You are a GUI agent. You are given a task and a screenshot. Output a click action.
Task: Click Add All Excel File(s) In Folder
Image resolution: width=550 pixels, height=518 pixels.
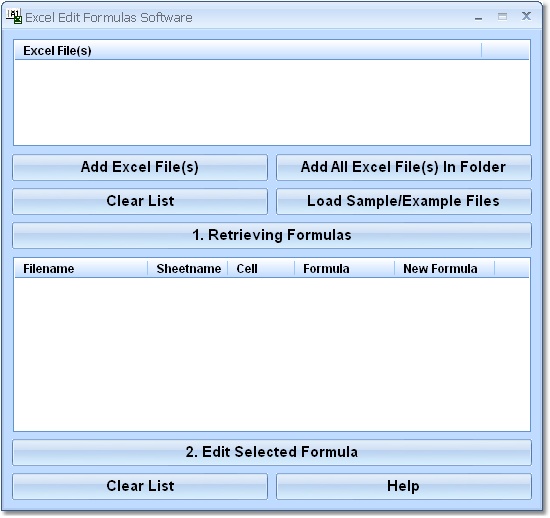[404, 167]
